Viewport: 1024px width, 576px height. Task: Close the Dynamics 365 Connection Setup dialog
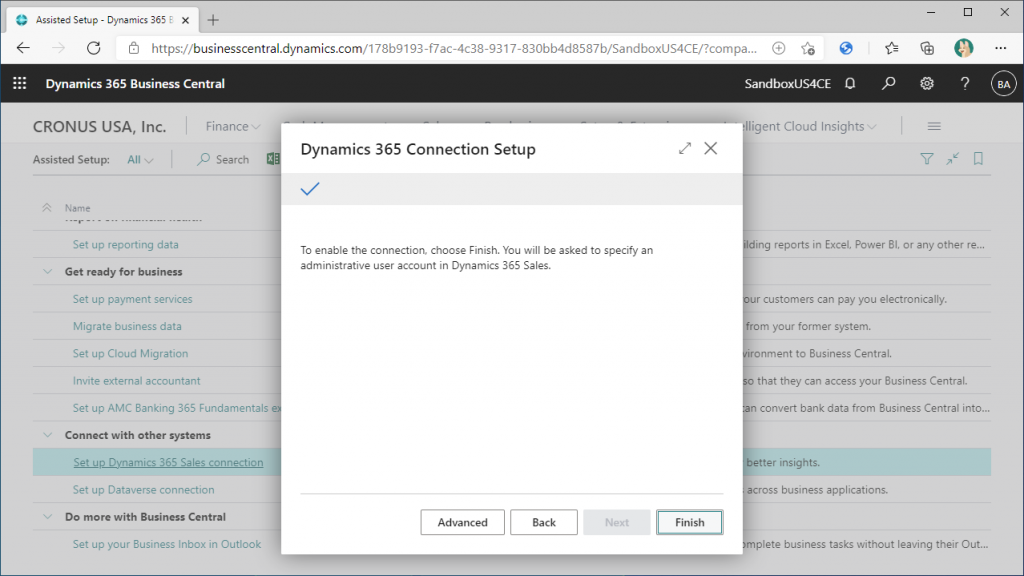[711, 149]
